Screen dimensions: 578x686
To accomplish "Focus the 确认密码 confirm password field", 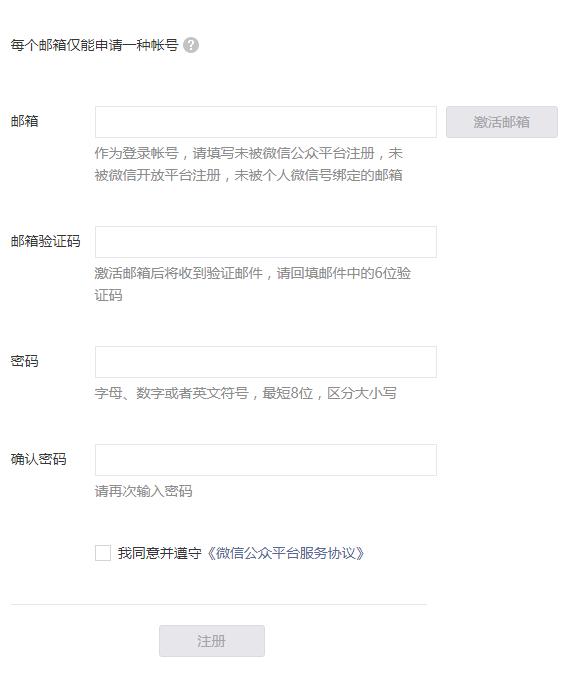I will (266, 460).
